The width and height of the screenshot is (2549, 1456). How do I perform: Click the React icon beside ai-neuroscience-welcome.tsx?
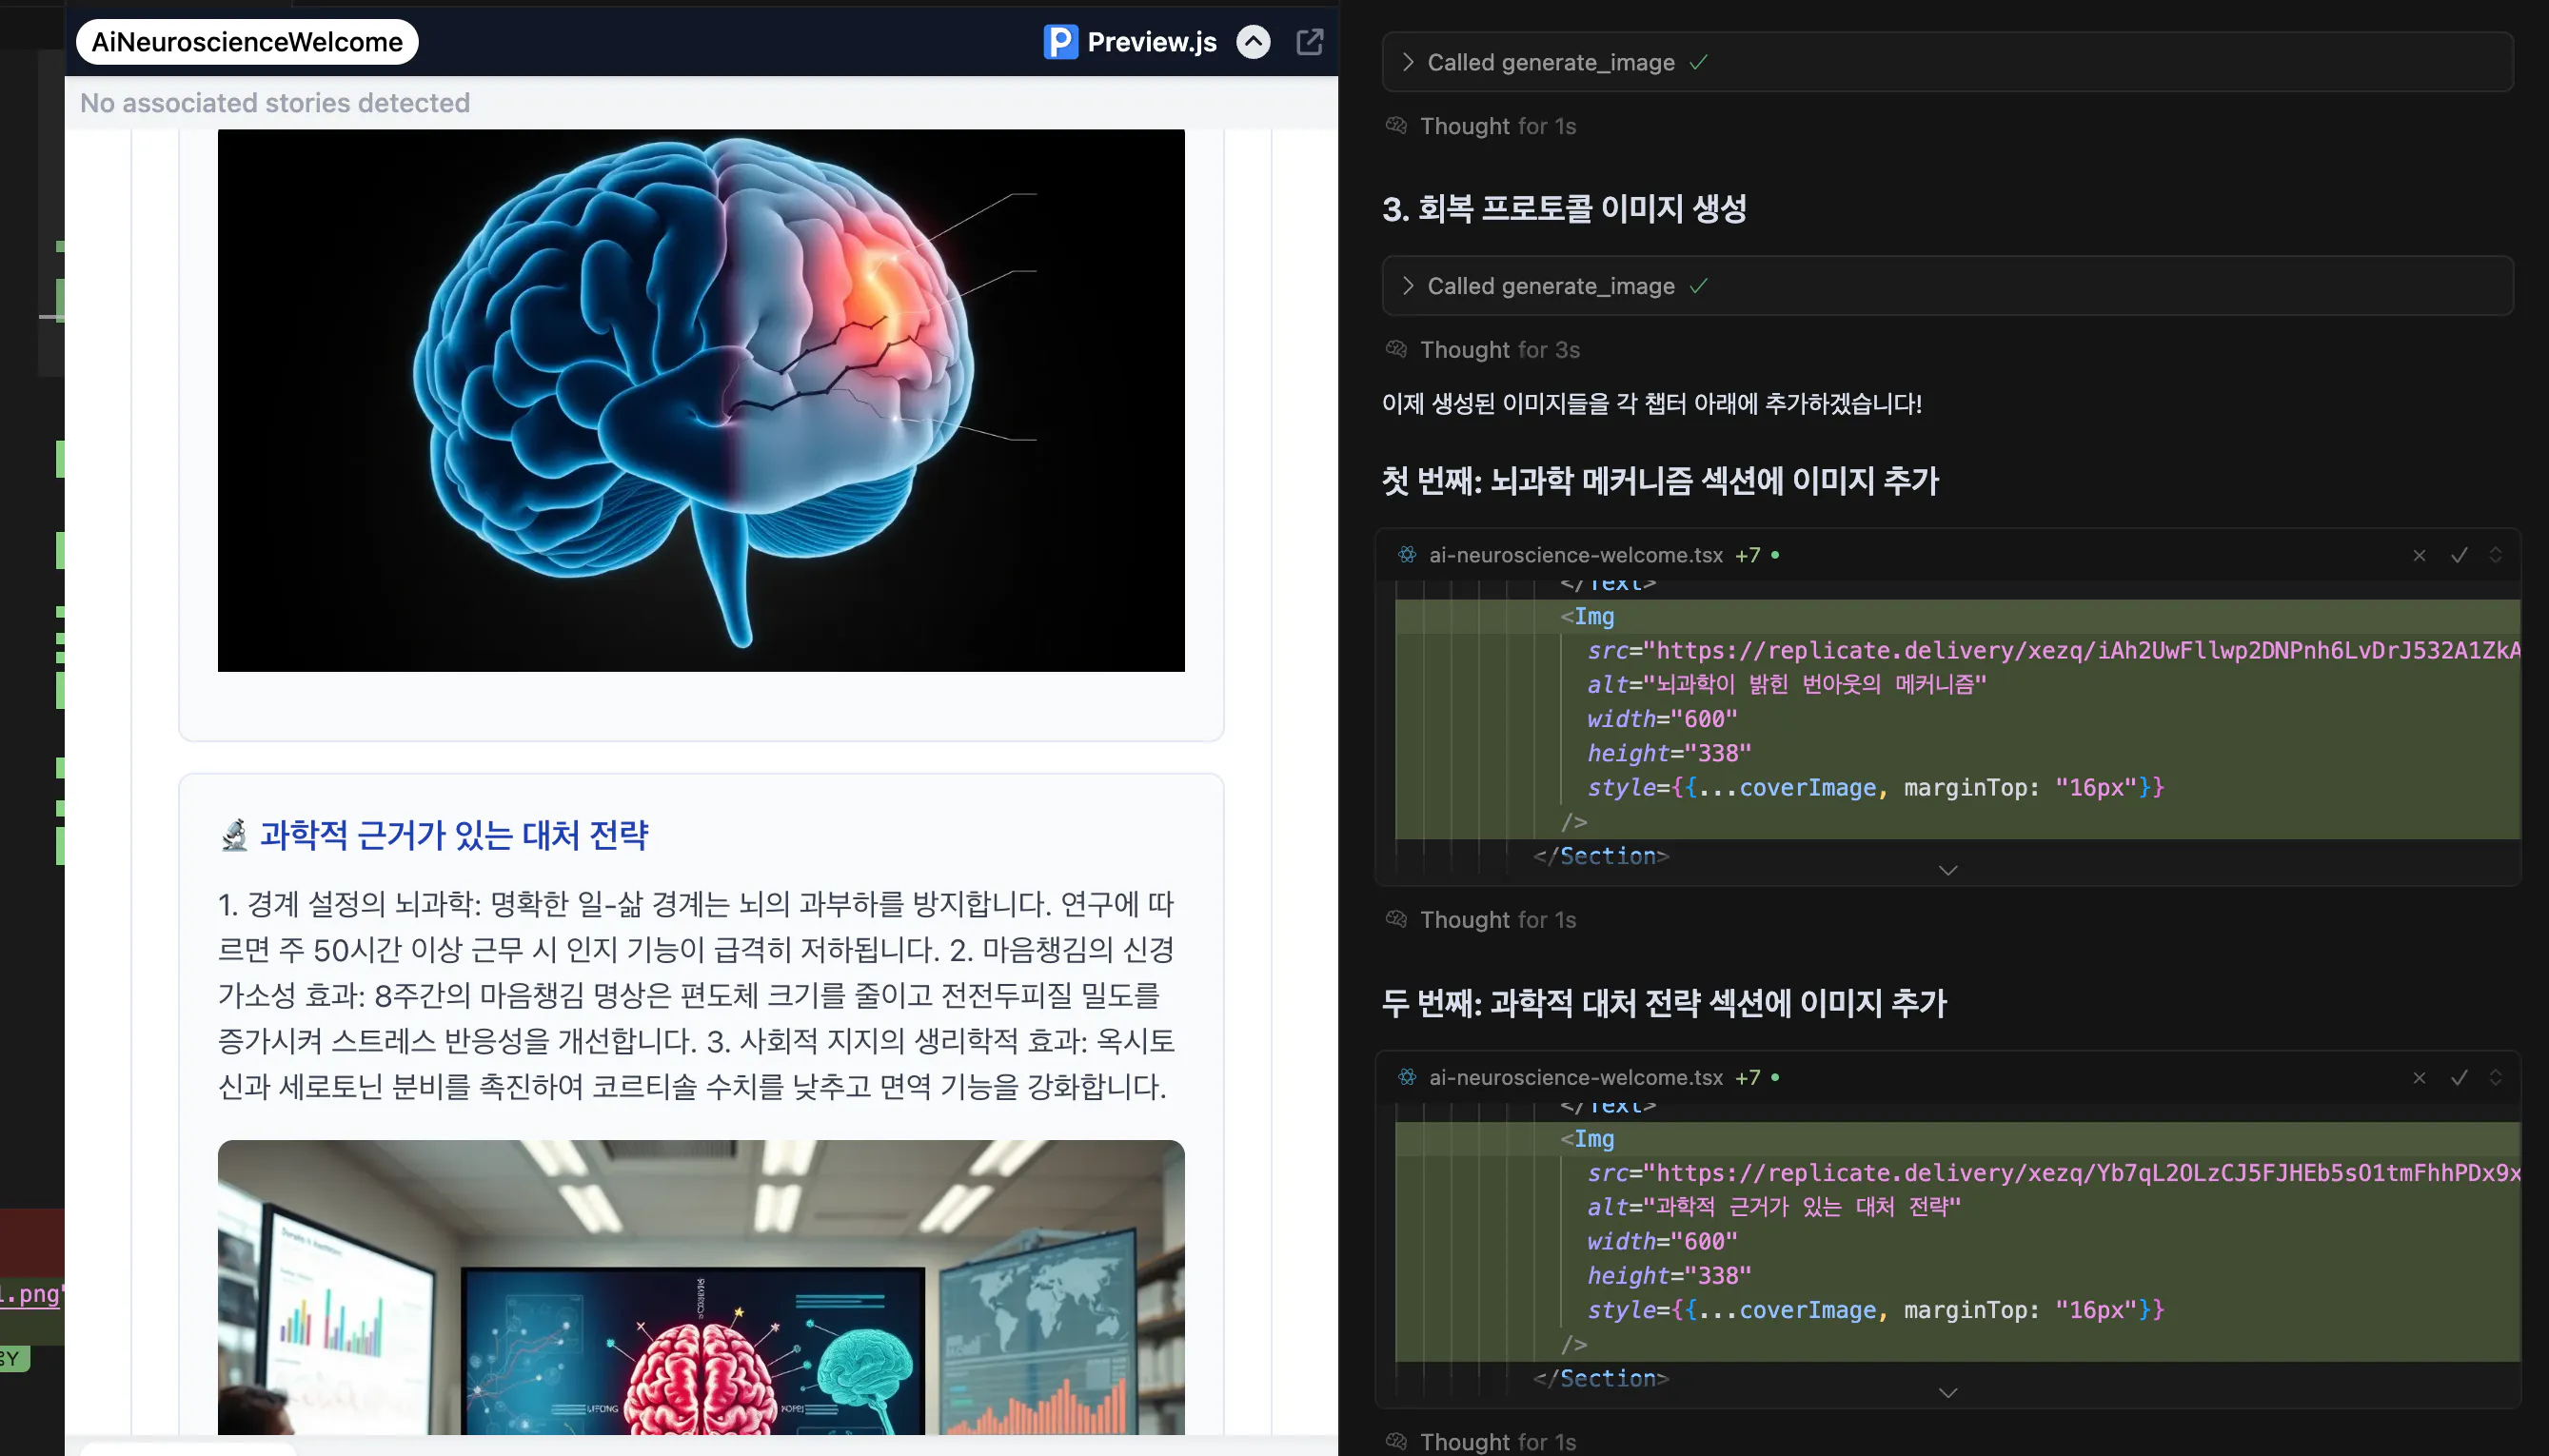tap(1406, 555)
